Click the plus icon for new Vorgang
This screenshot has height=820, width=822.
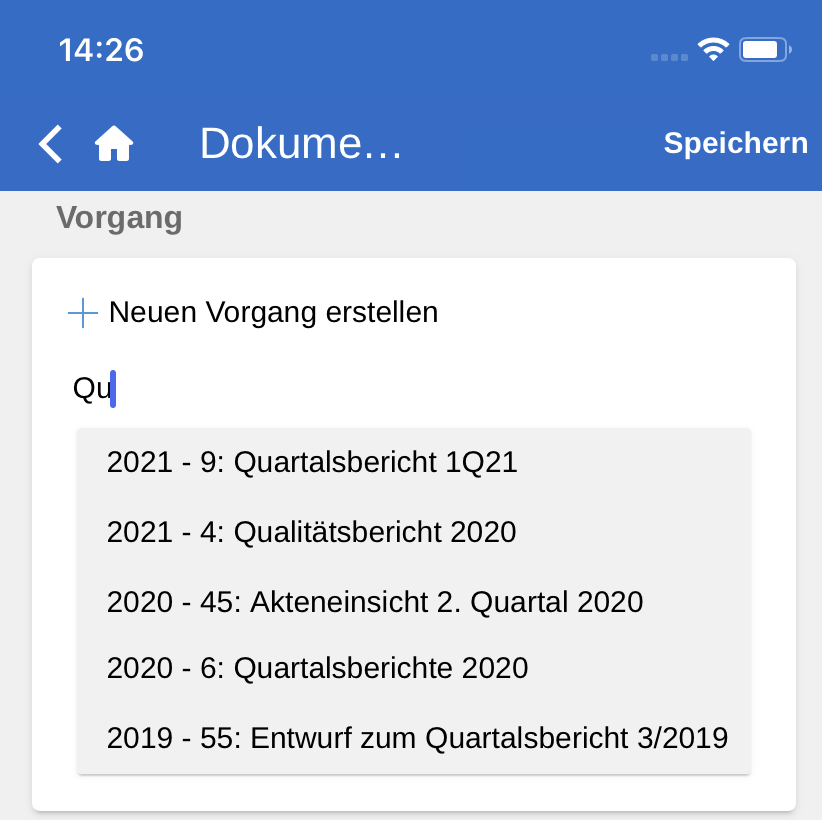pyautogui.click(x=82, y=313)
